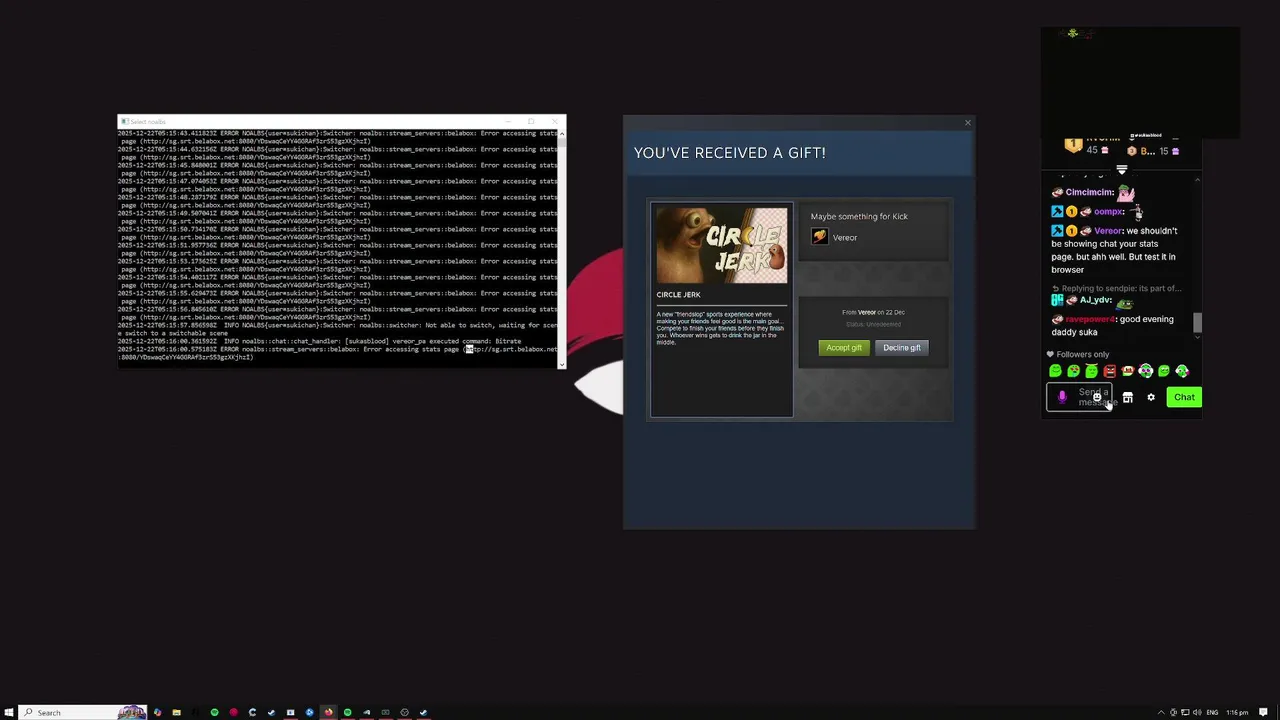Click the chat scrollbar up arrow
This screenshot has width=1280, height=720.
[x=1197, y=180]
